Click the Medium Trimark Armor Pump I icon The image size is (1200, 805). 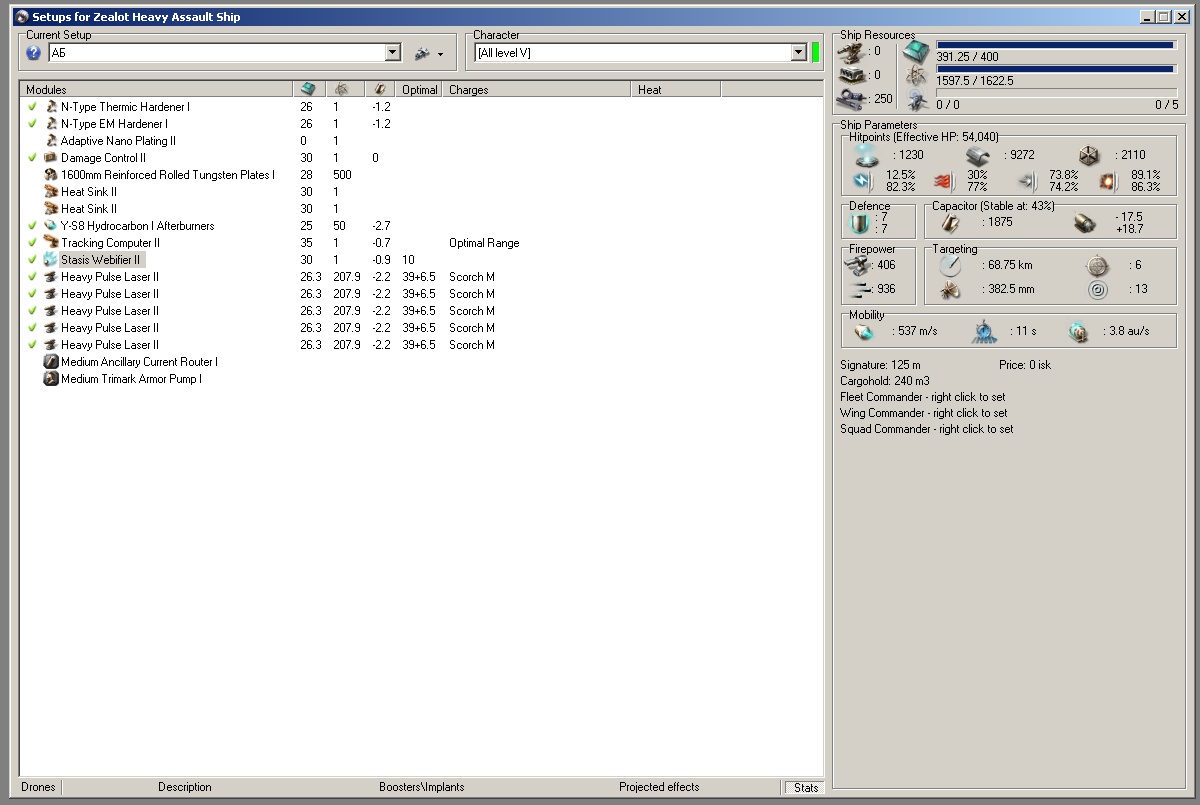tap(51, 378)
